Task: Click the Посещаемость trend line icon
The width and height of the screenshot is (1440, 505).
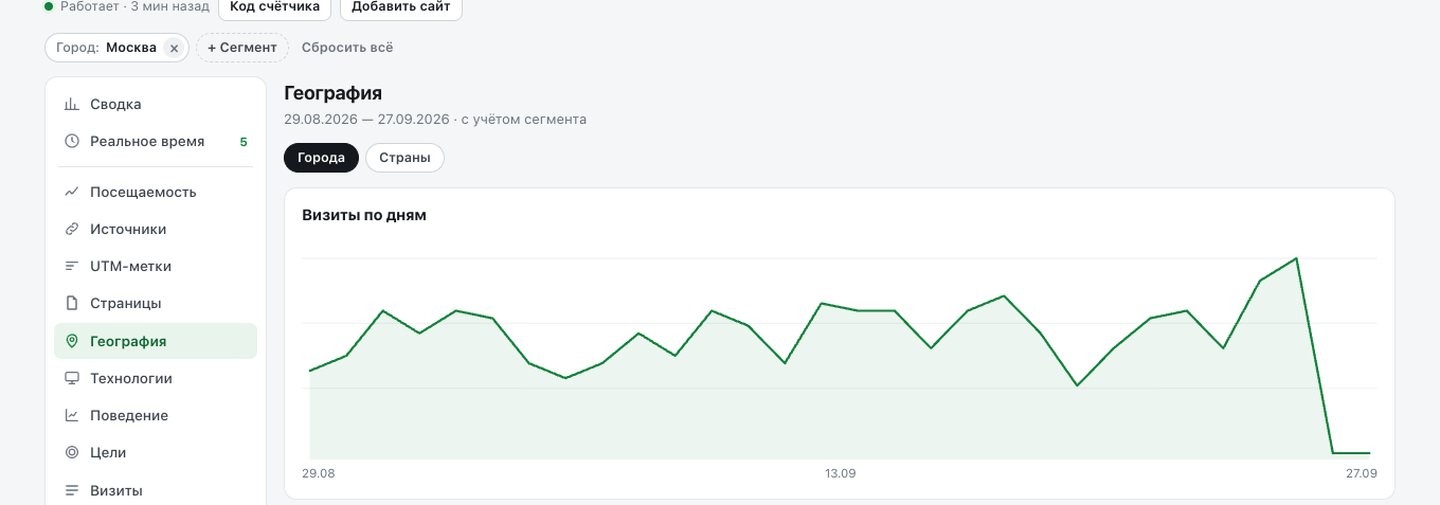Action: (72, 192)
